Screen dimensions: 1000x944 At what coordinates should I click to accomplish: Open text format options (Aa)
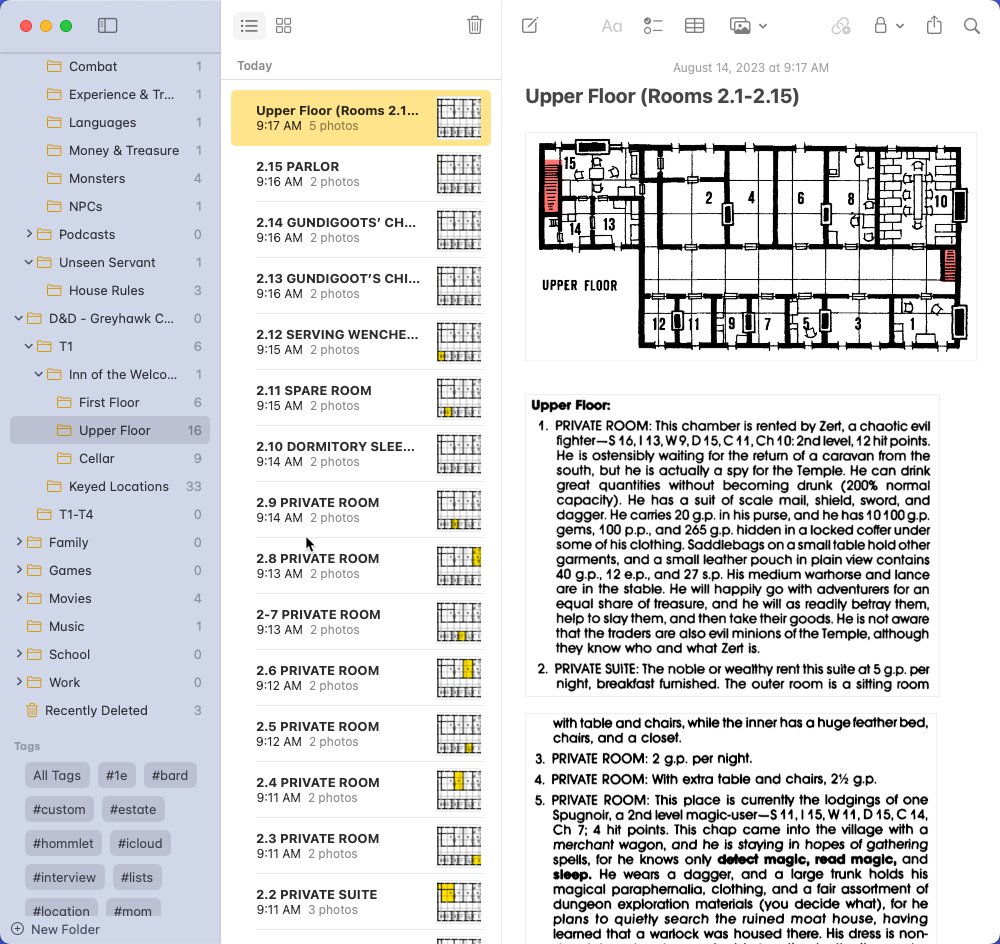tap(612, 26)
